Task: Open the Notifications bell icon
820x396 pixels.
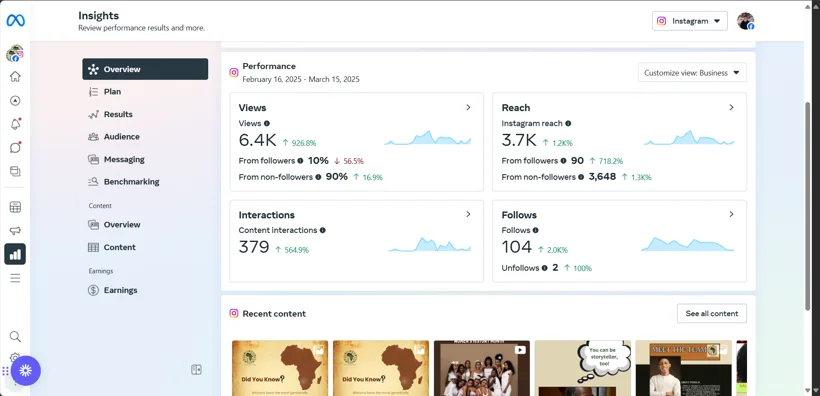Action: pos(15,124)
